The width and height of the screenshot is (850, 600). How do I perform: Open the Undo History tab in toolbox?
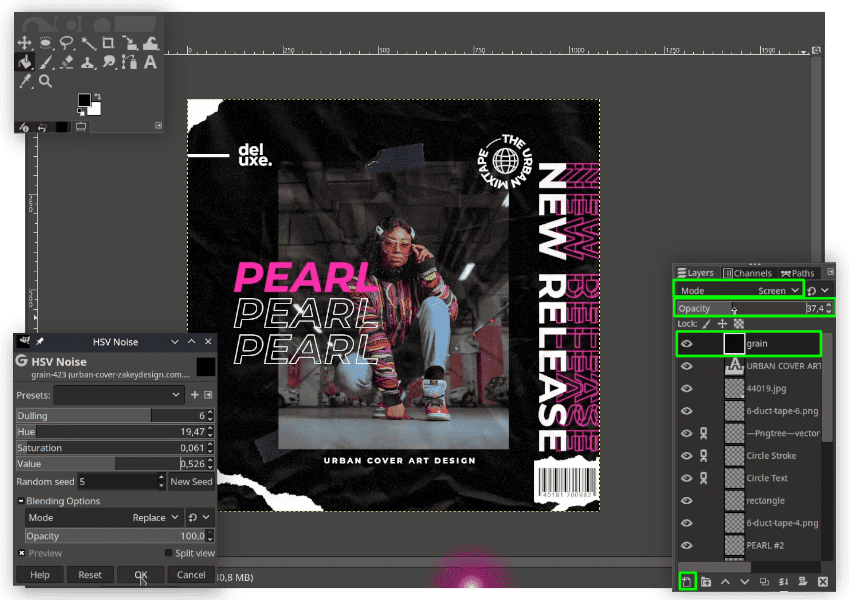[x=42, y=127]
